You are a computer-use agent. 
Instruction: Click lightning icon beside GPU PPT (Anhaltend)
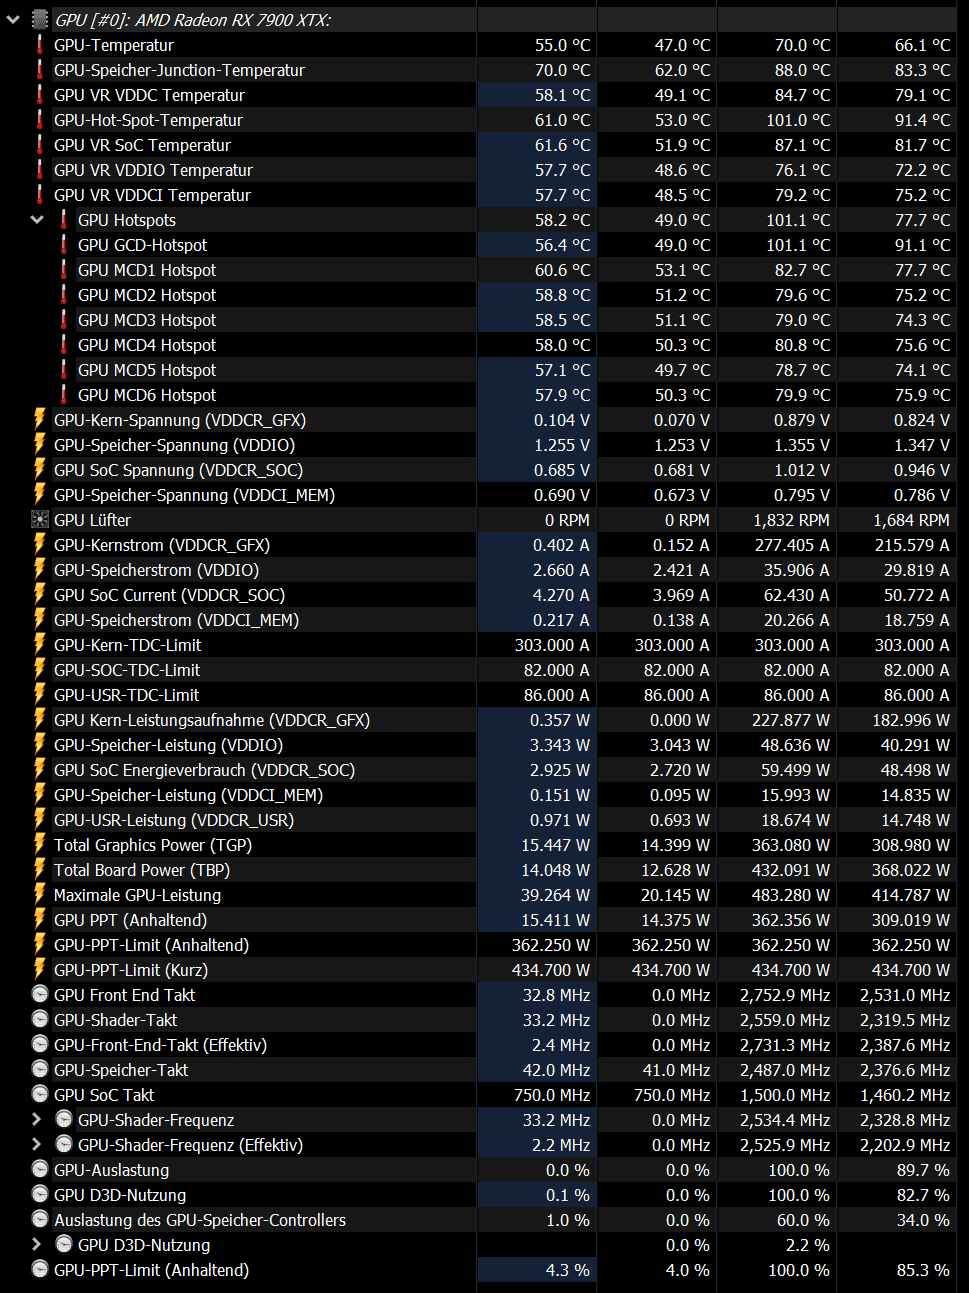(x=40, y=920)
